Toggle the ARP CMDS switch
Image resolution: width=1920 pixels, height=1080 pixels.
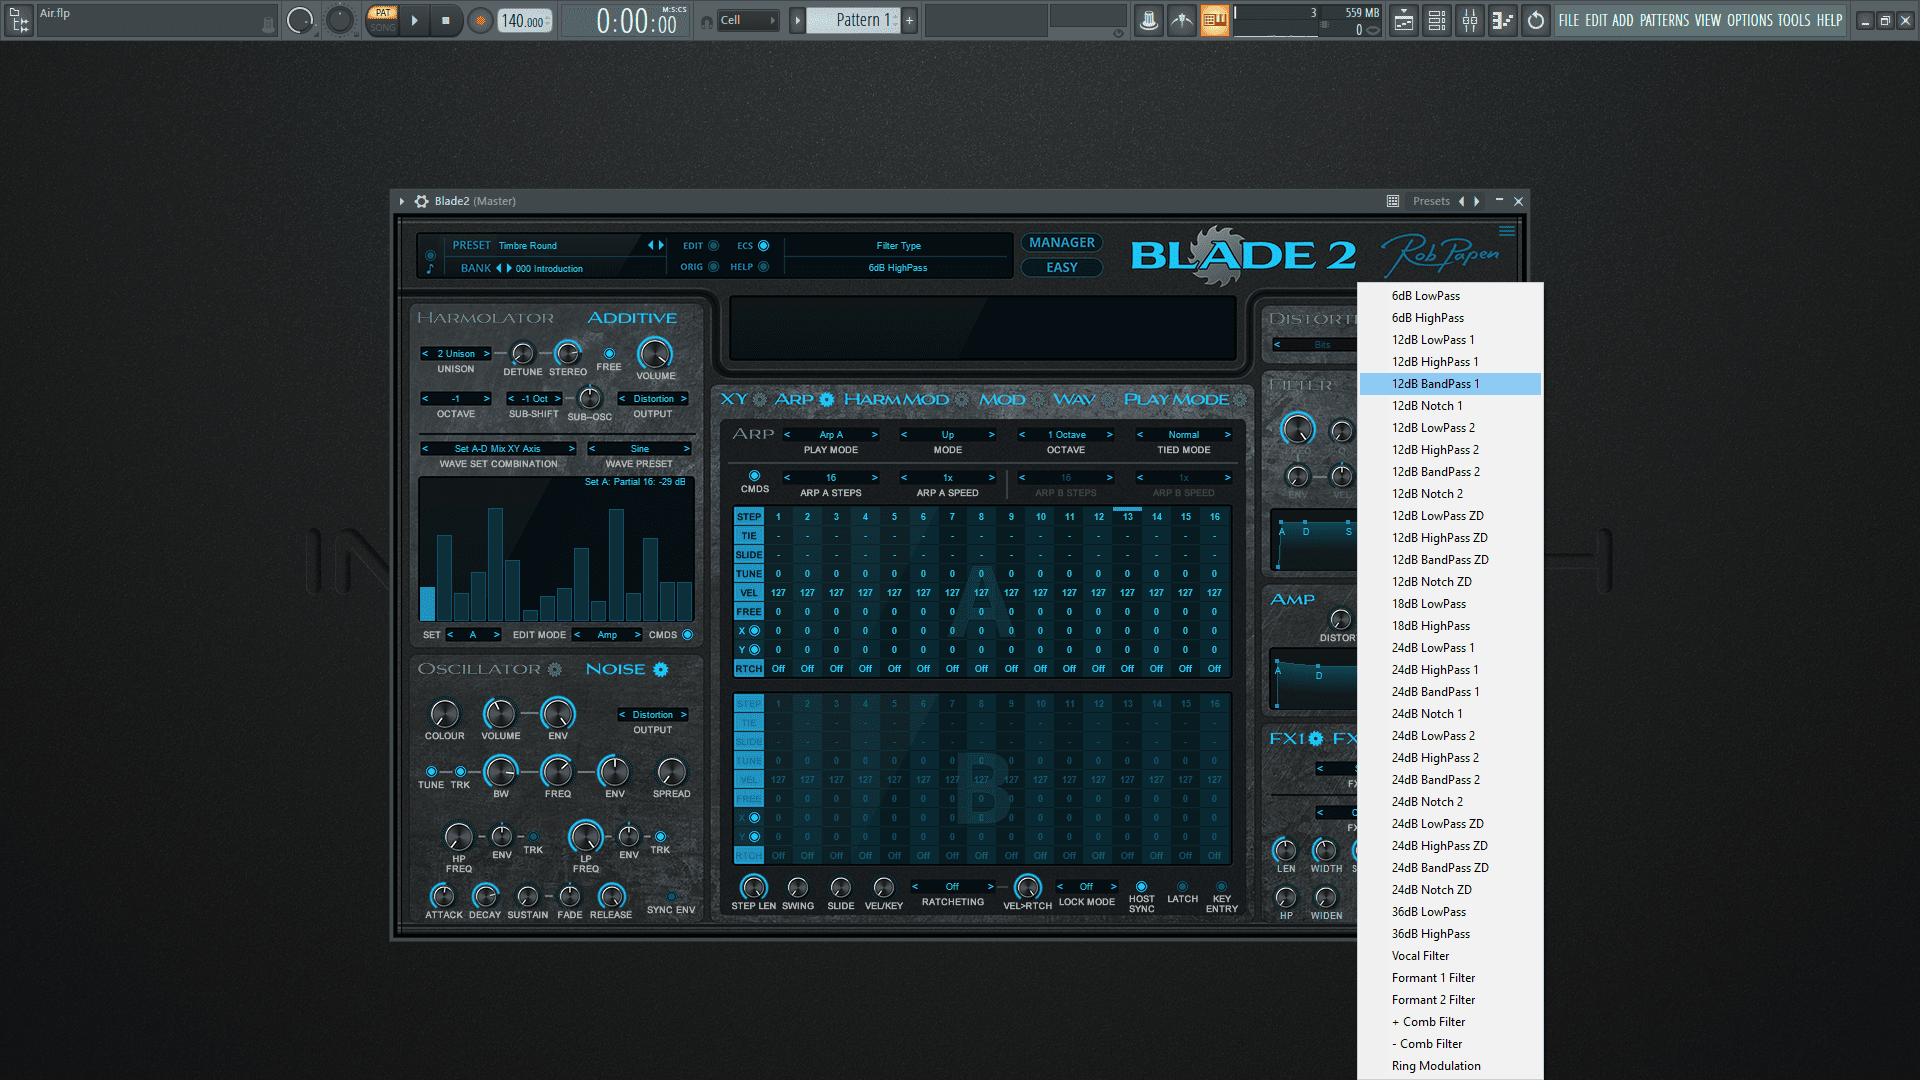point(754,476)
